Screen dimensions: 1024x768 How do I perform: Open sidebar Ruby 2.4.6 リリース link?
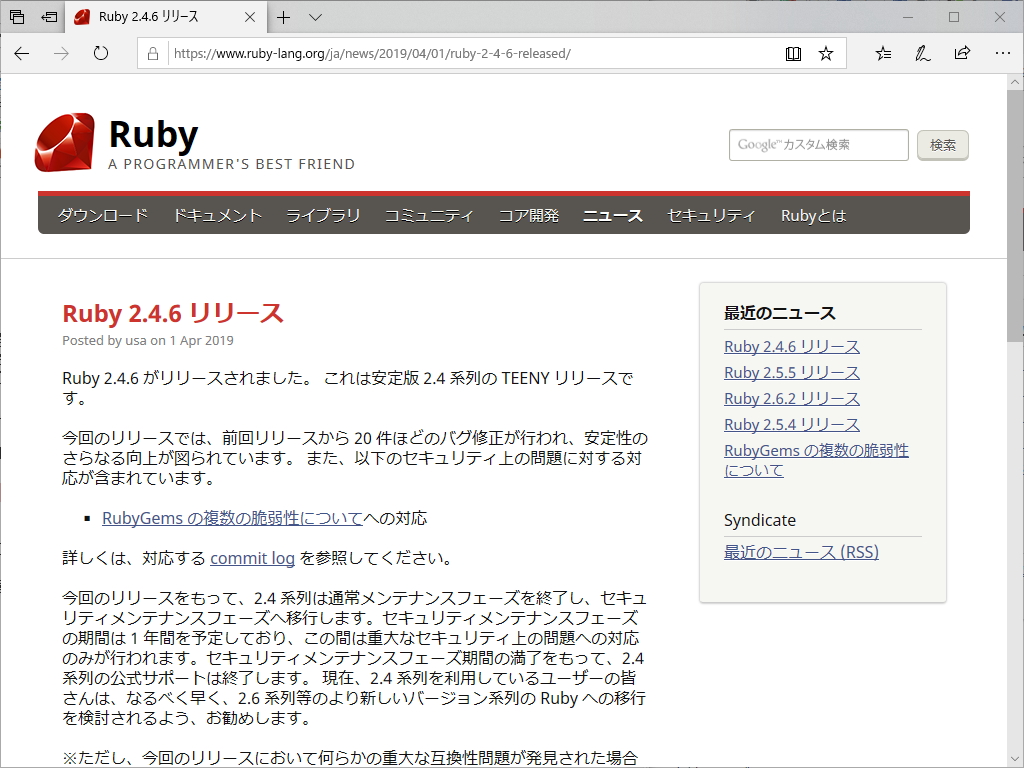click(x=792, y=346)
